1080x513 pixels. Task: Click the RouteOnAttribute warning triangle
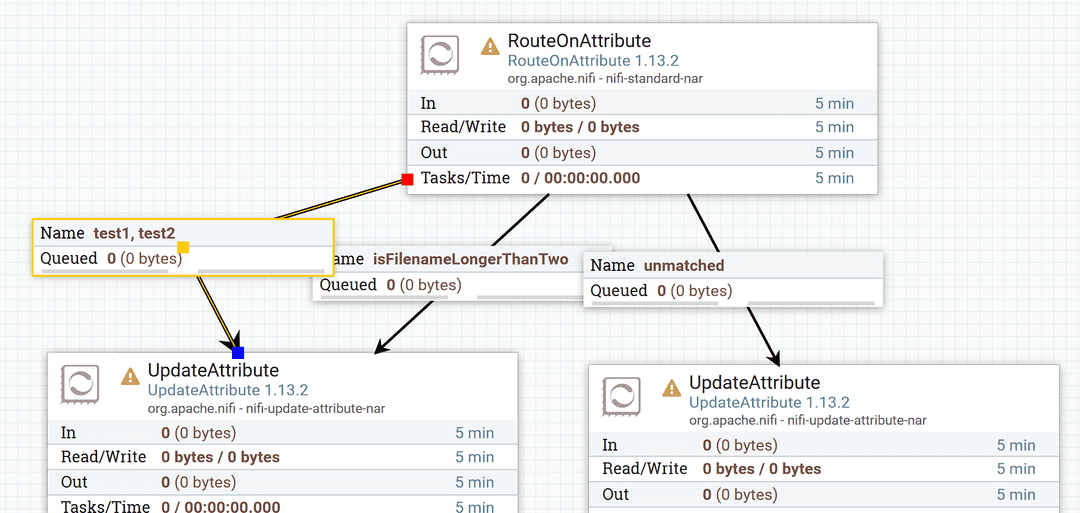[490, 46]
